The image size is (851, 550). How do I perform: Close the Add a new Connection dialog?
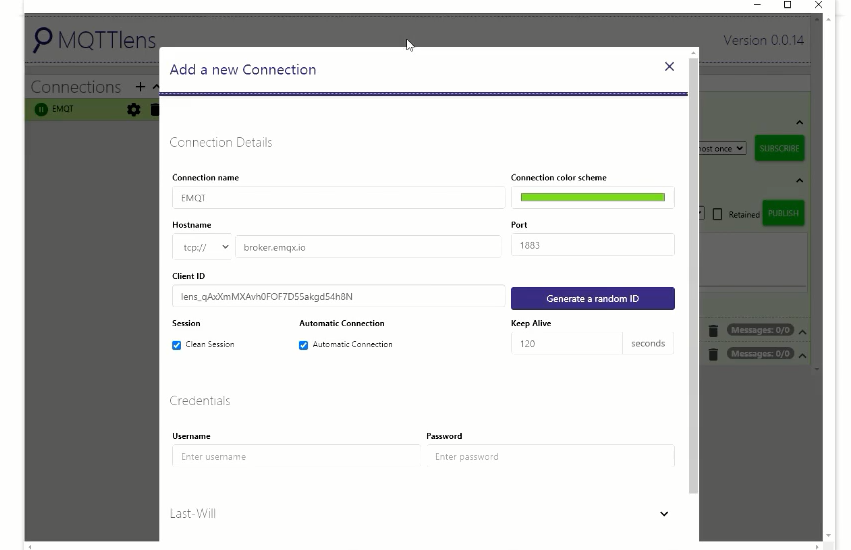(x=669, y=66)
